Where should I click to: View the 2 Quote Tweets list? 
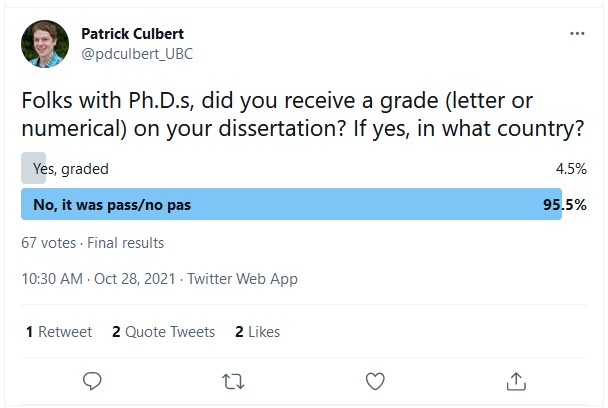(163, 332)
